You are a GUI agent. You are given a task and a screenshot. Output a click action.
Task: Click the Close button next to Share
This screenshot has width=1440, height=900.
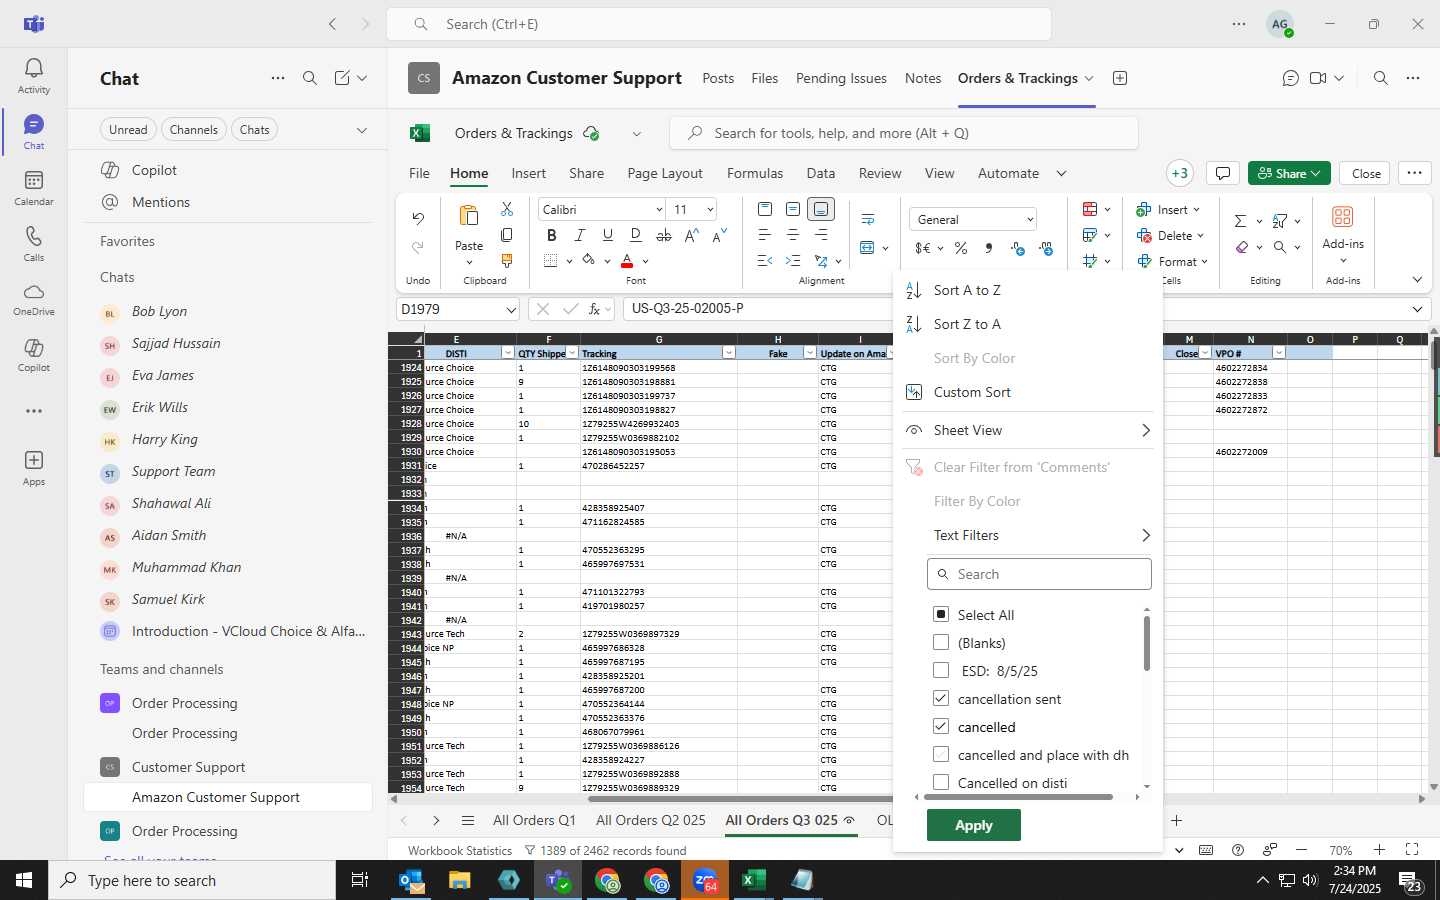click(x=1366, y=173)
